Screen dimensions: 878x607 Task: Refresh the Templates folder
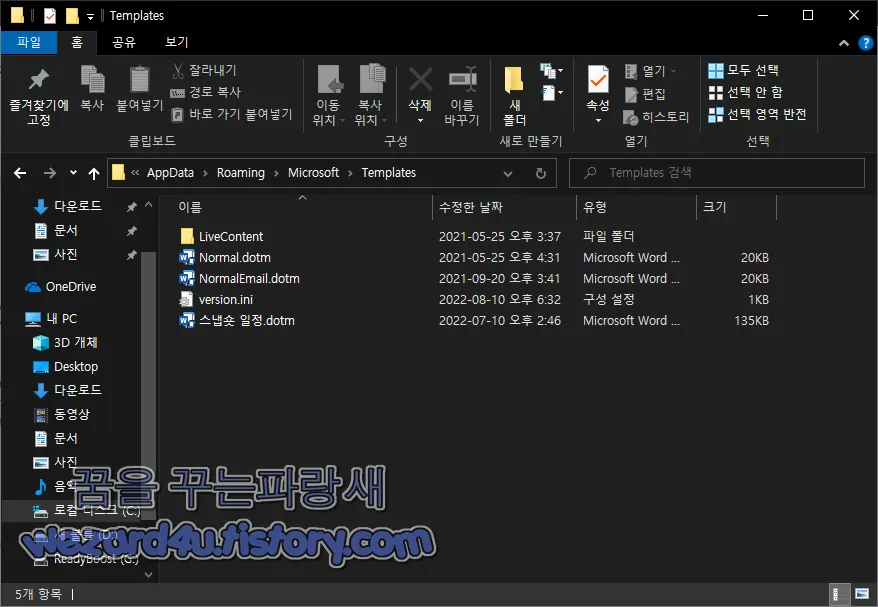pyautogui.click(x=540, y=174)
